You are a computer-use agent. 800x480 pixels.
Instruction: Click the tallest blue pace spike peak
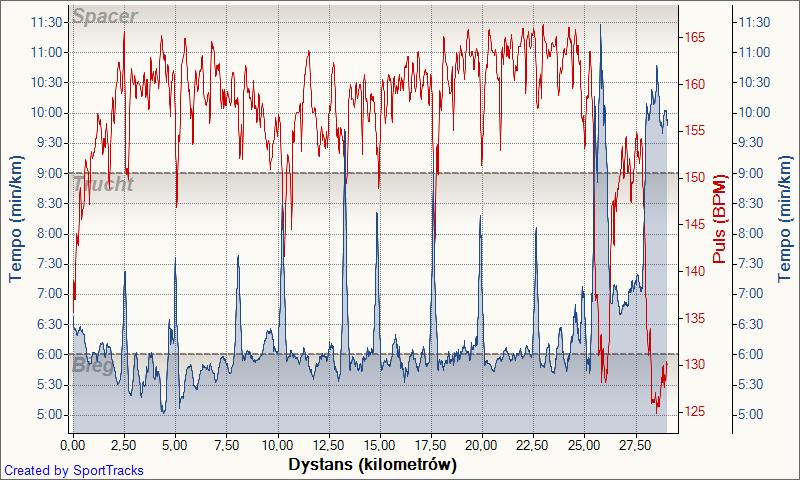601,25
